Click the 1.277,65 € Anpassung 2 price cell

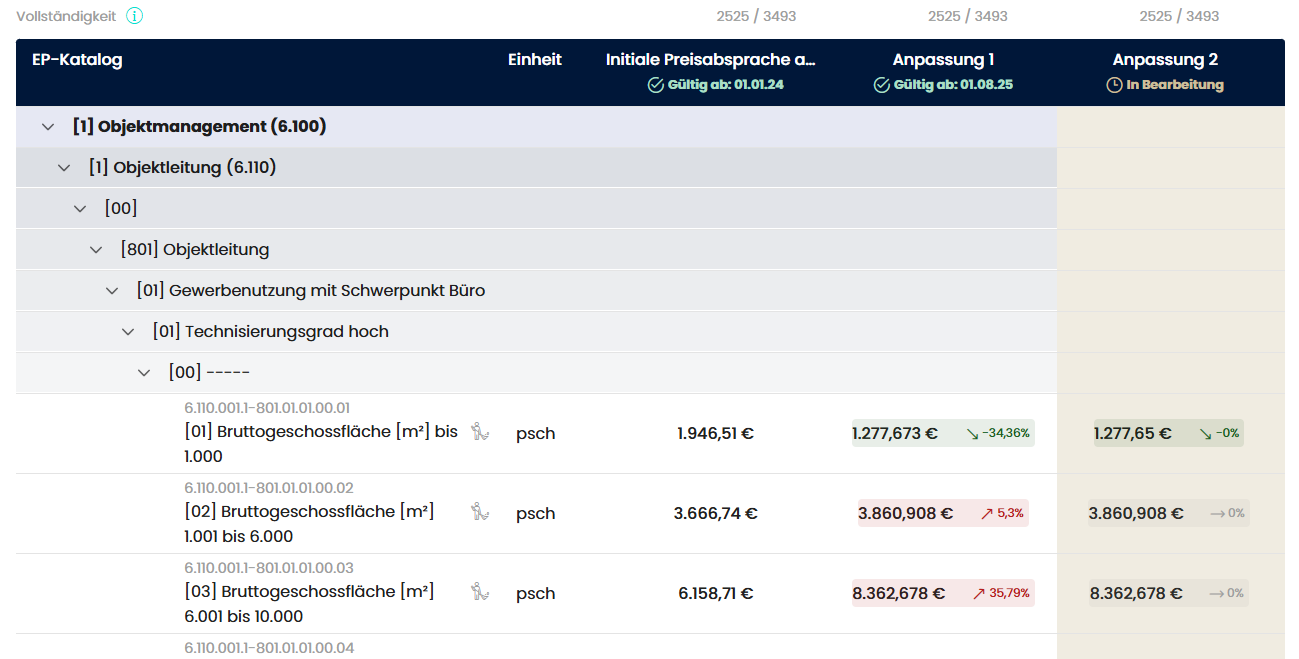coord(1132,433)
